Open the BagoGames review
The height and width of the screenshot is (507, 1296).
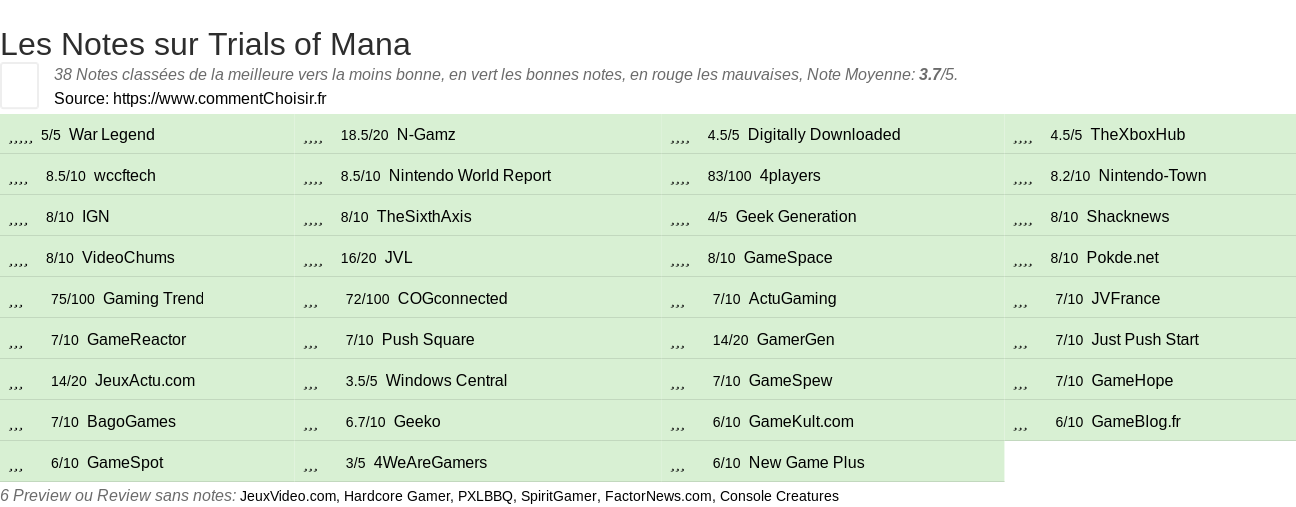pyautogui.click(x=132, y=422)
